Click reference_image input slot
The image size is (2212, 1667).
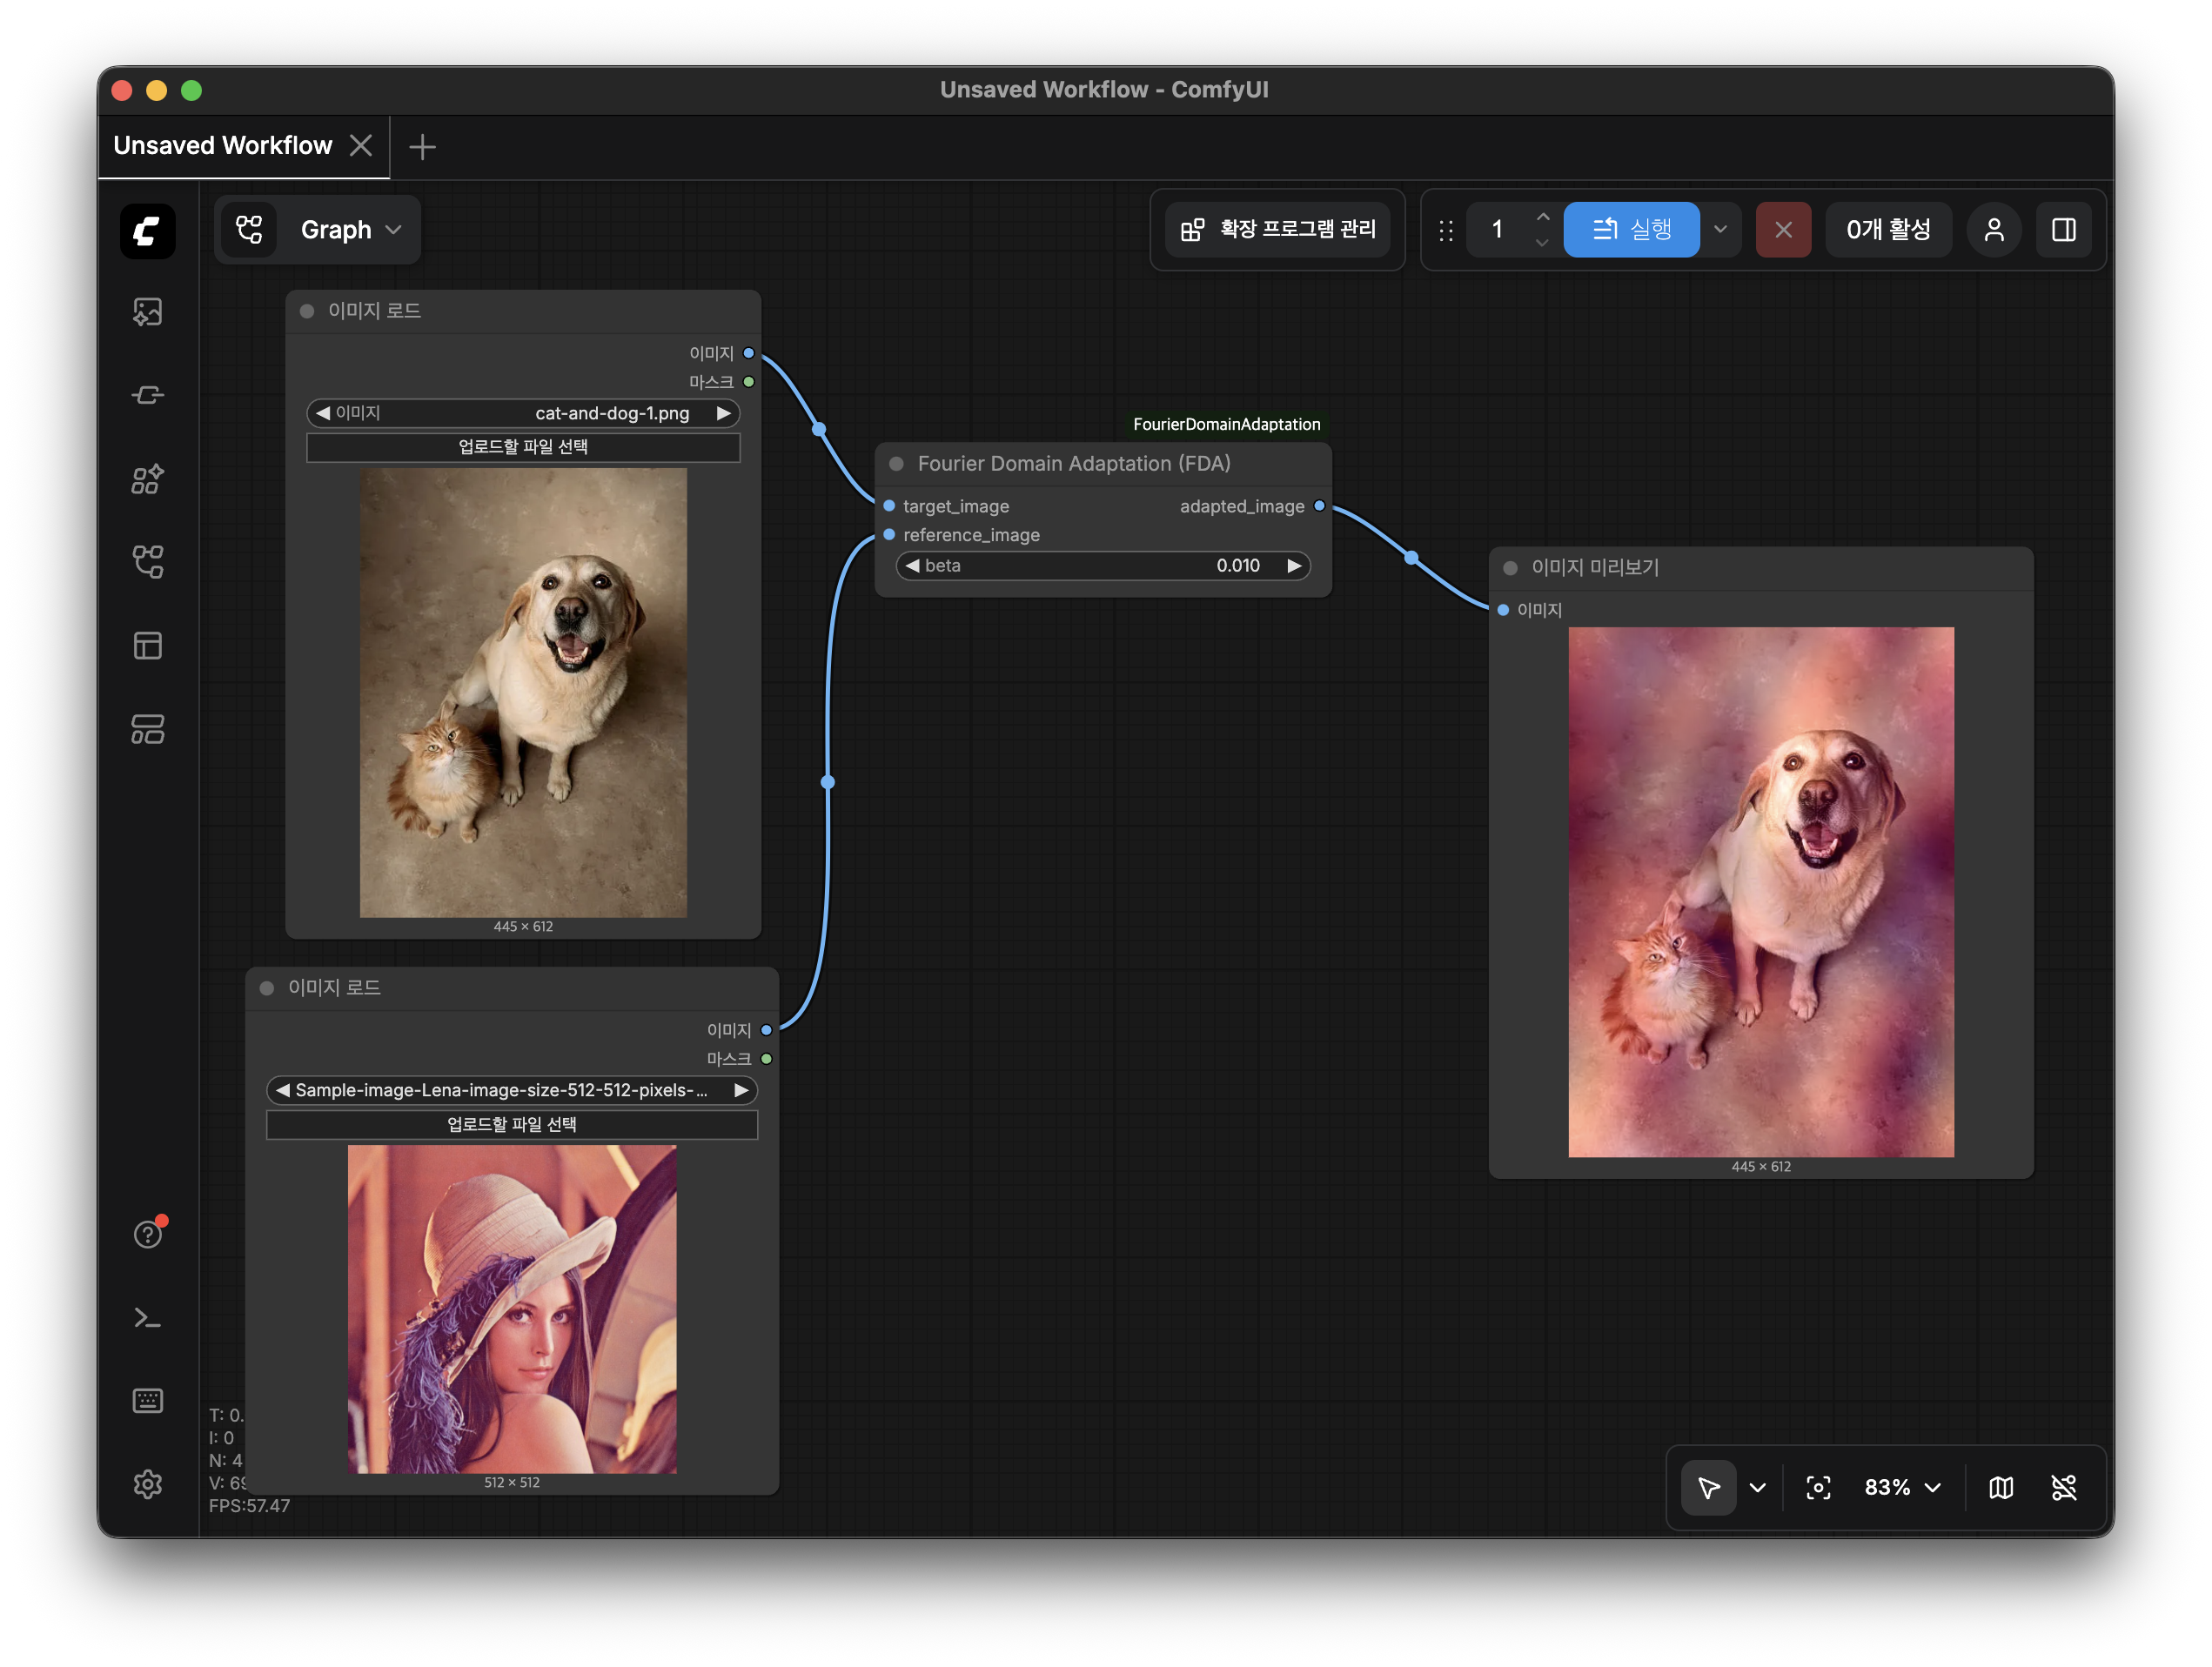(x=889, y=535)
